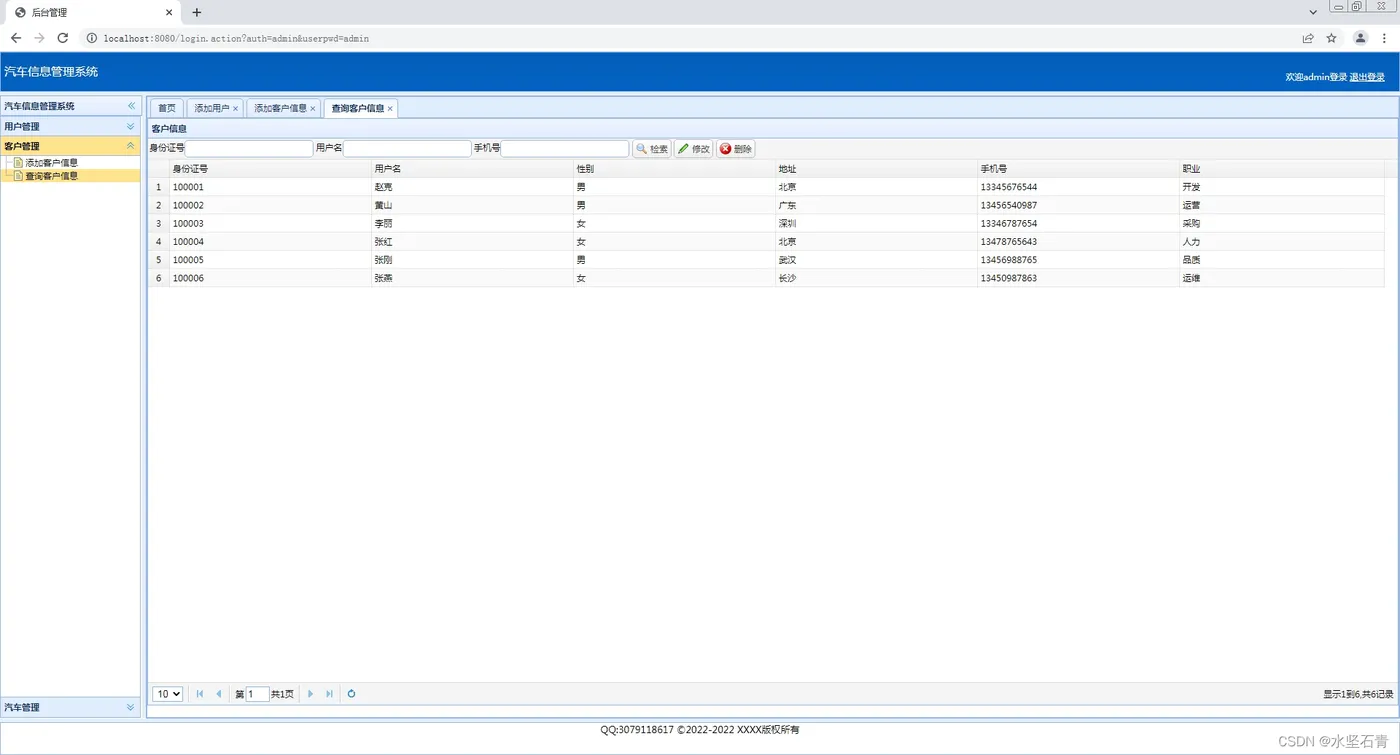Click the share page icon

1308,38
